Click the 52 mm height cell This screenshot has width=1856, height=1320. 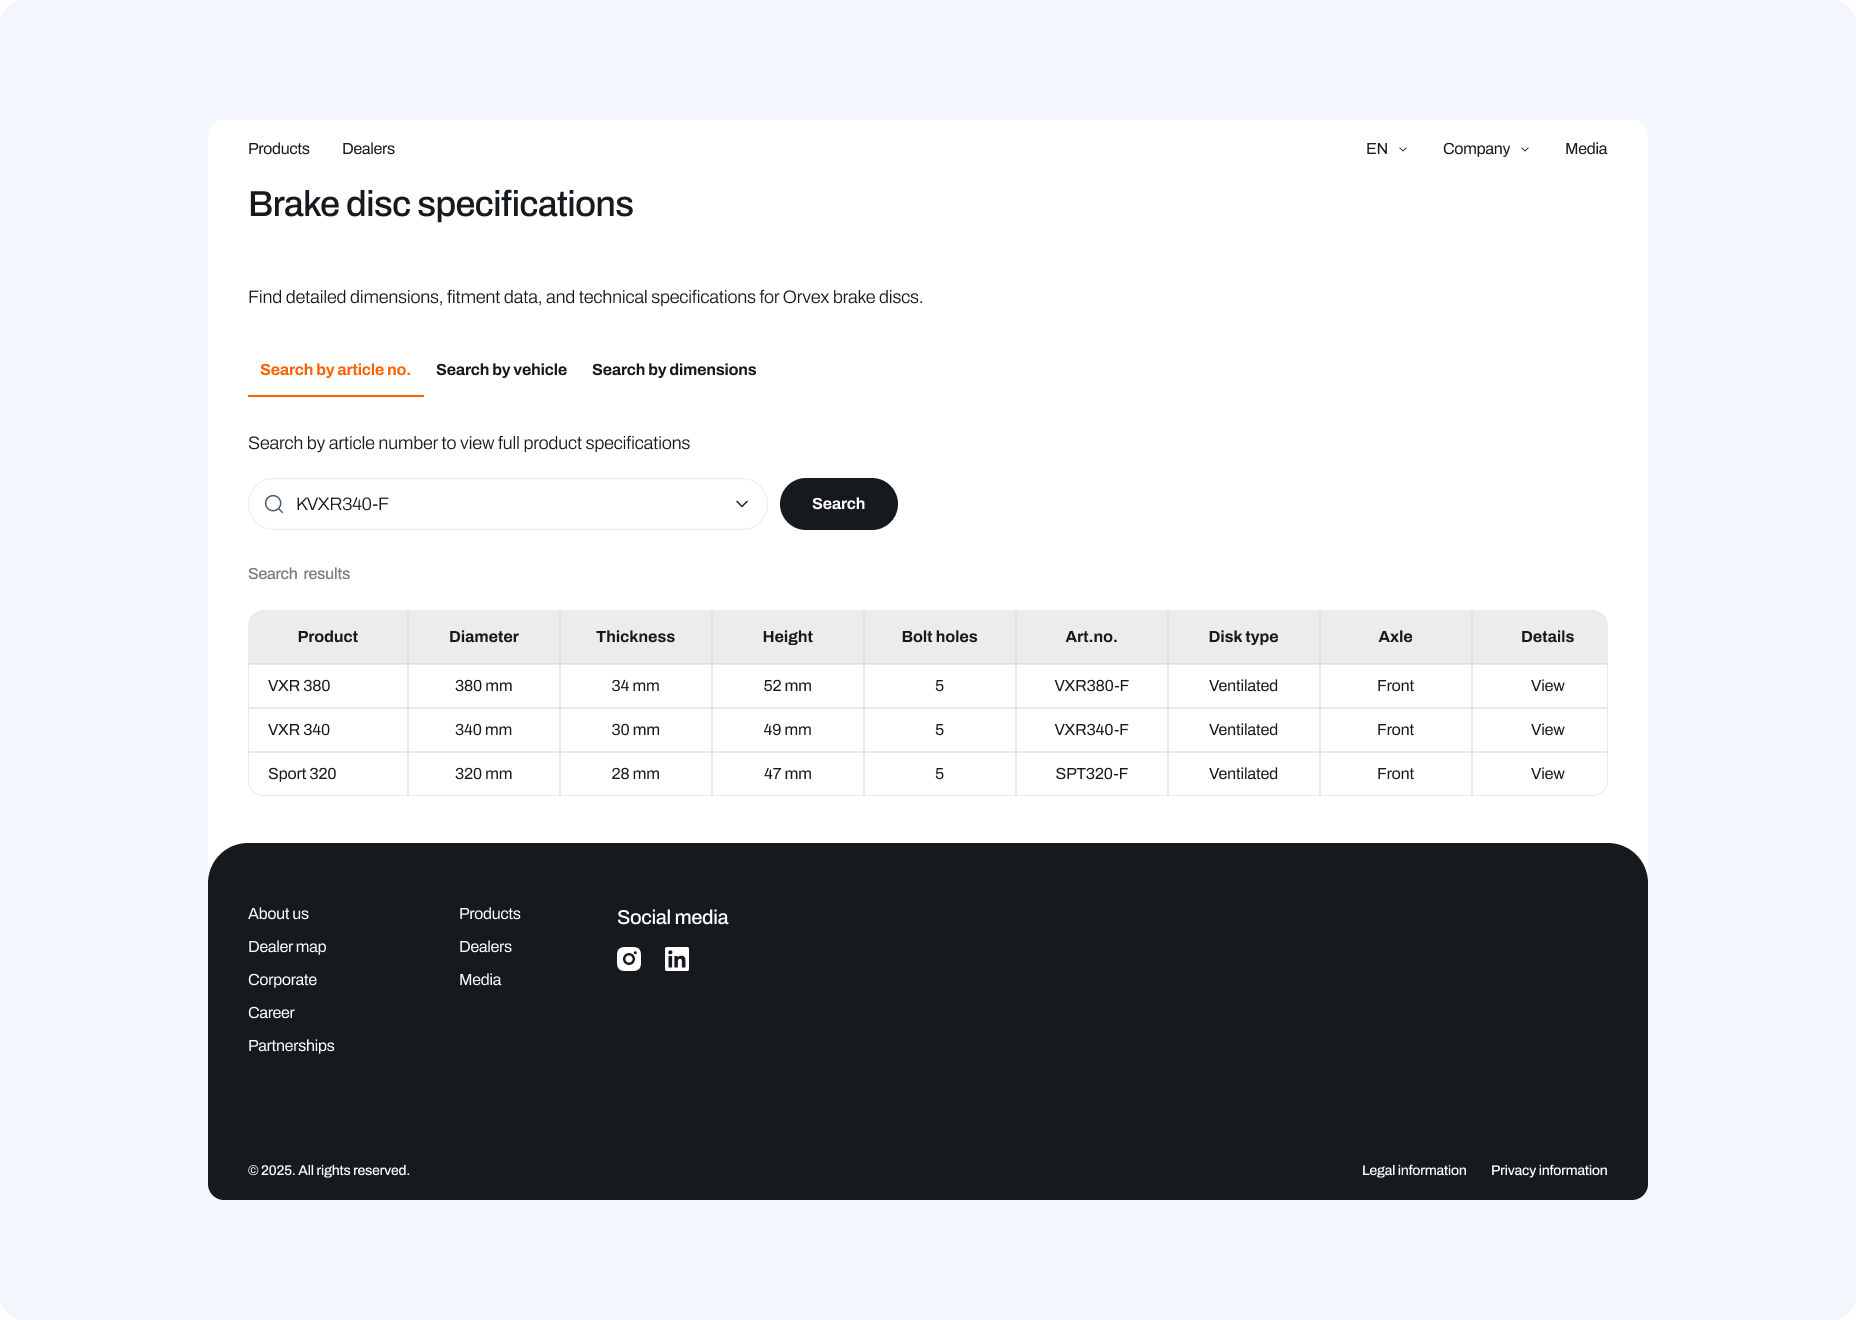[x=788, y=686]
